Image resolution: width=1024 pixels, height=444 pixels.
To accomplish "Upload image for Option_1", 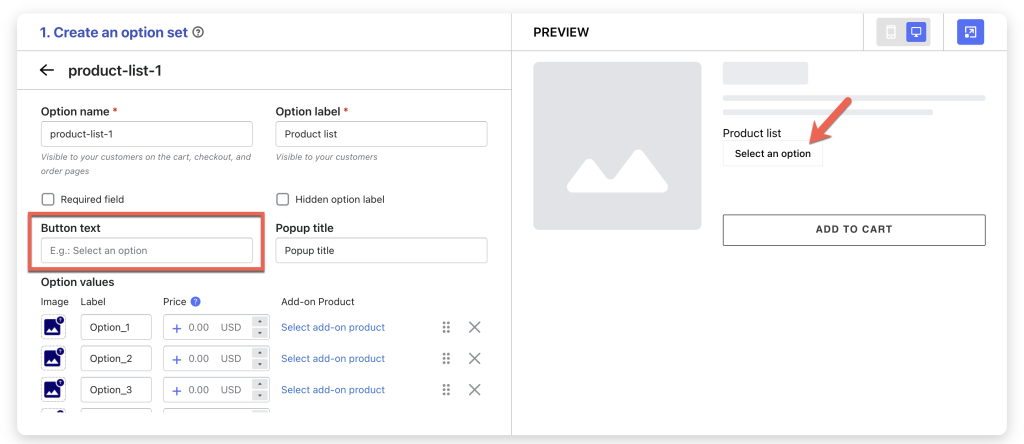I will (53, 327).
